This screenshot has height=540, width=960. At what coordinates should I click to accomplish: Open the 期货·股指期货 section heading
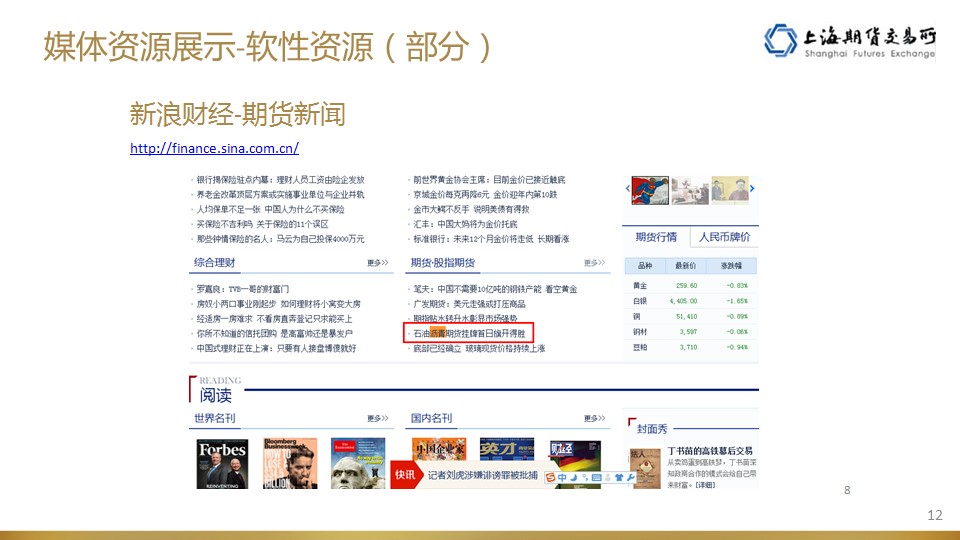[443, 263]
